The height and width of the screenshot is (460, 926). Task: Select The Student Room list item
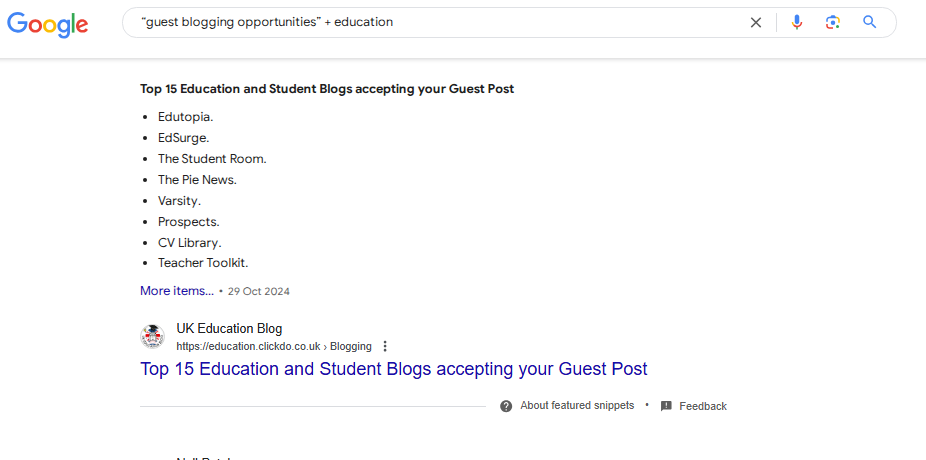coord(212,159)
